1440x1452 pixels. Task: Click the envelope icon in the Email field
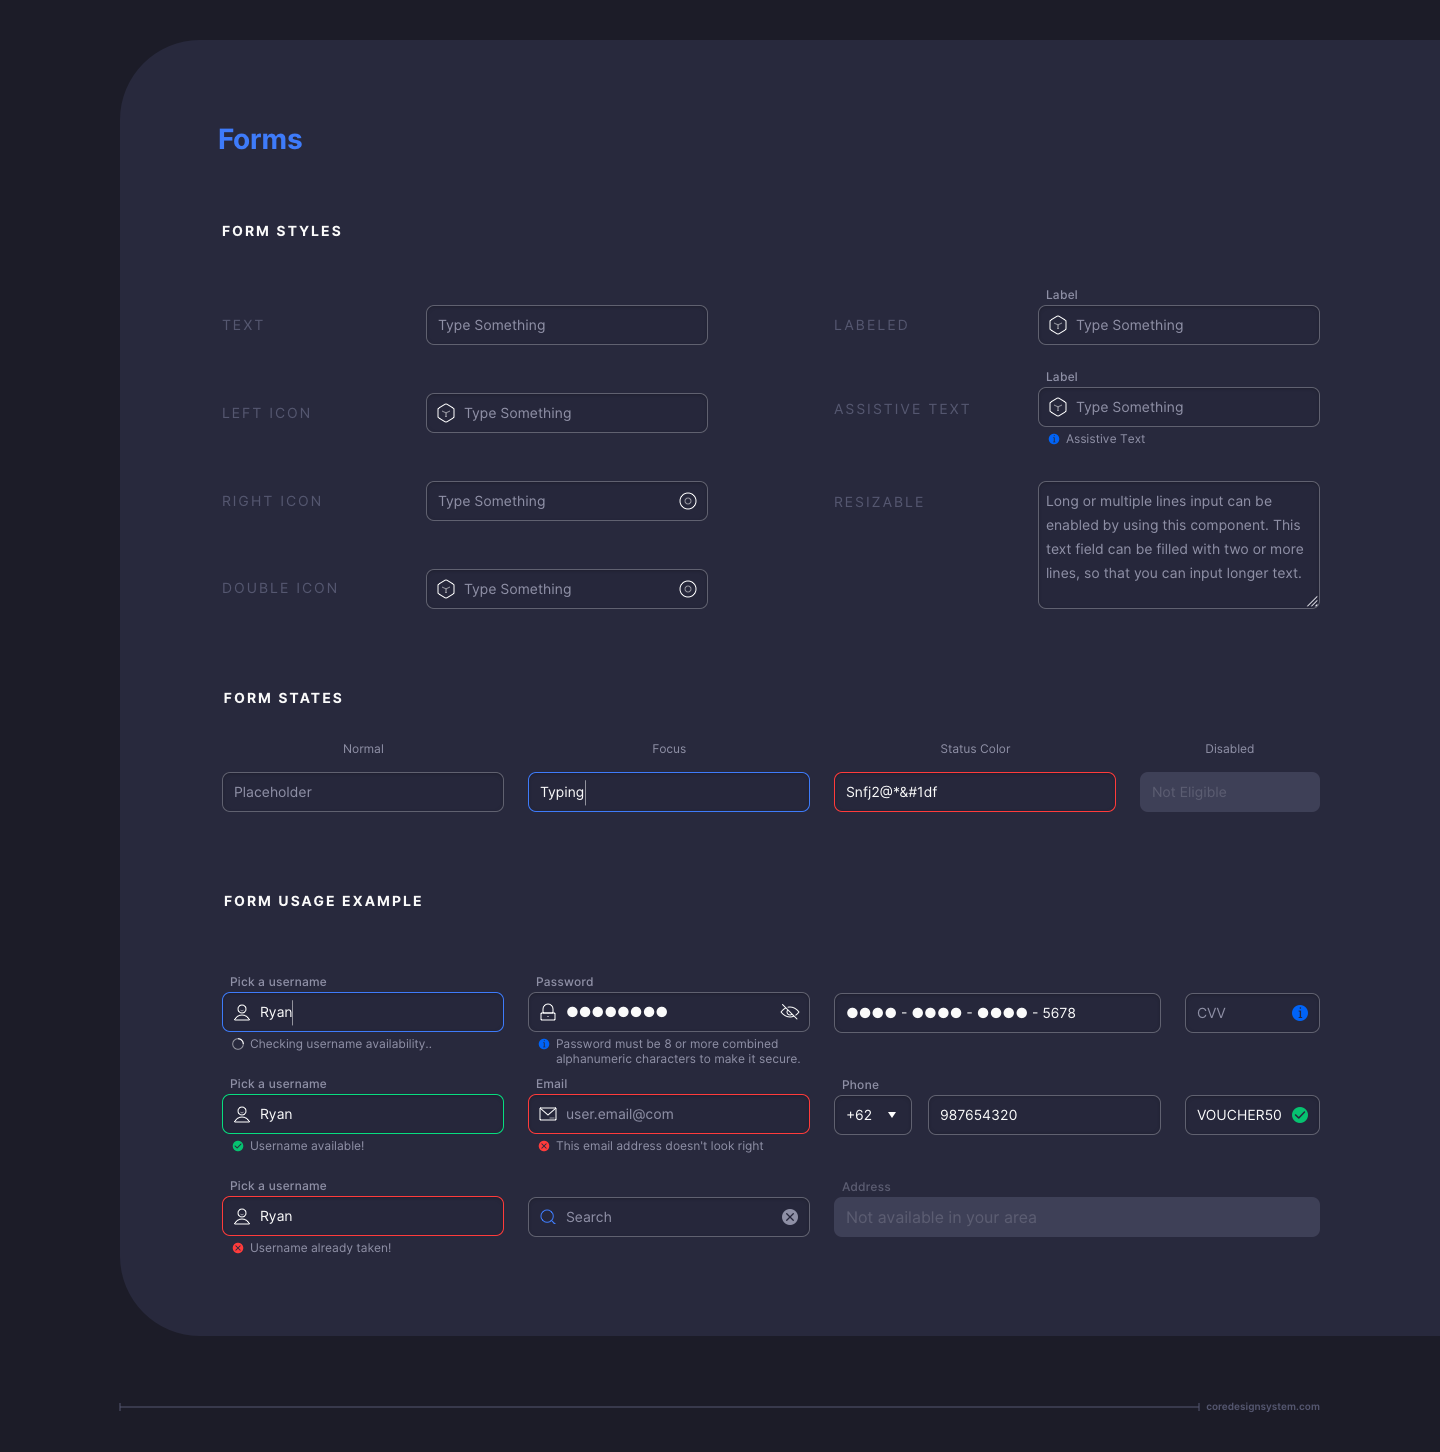click(x=548, y=1114)
